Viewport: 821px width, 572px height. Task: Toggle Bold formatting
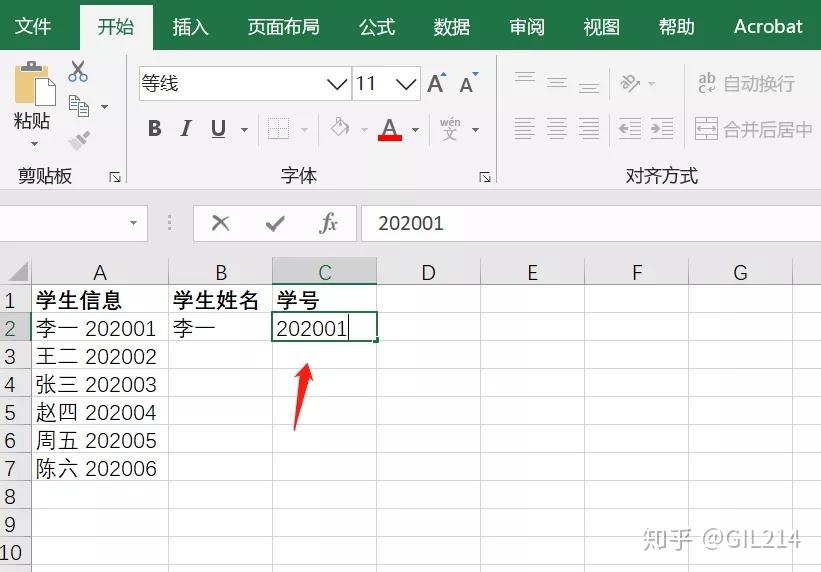click(x=154, y=128)
